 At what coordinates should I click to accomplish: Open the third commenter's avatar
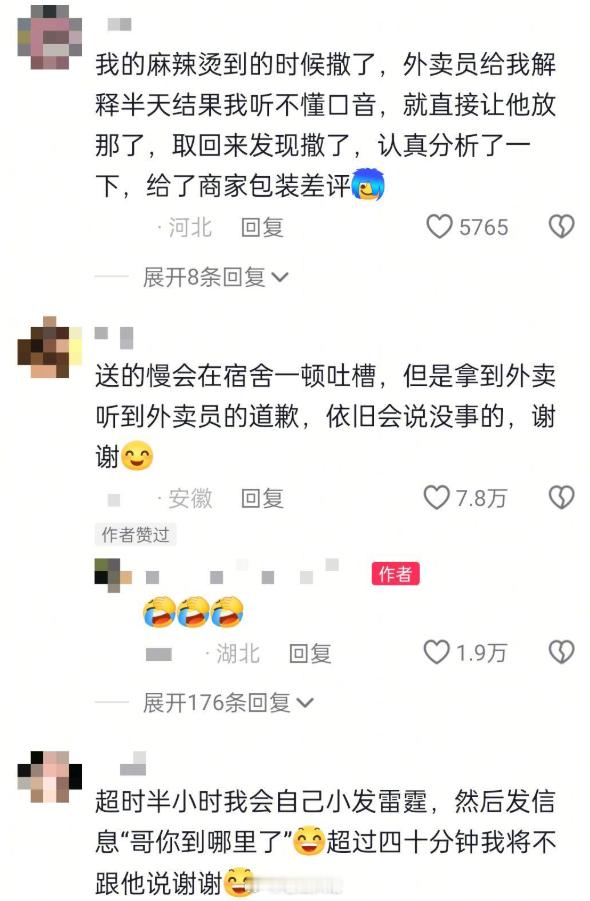coord(50,777)
